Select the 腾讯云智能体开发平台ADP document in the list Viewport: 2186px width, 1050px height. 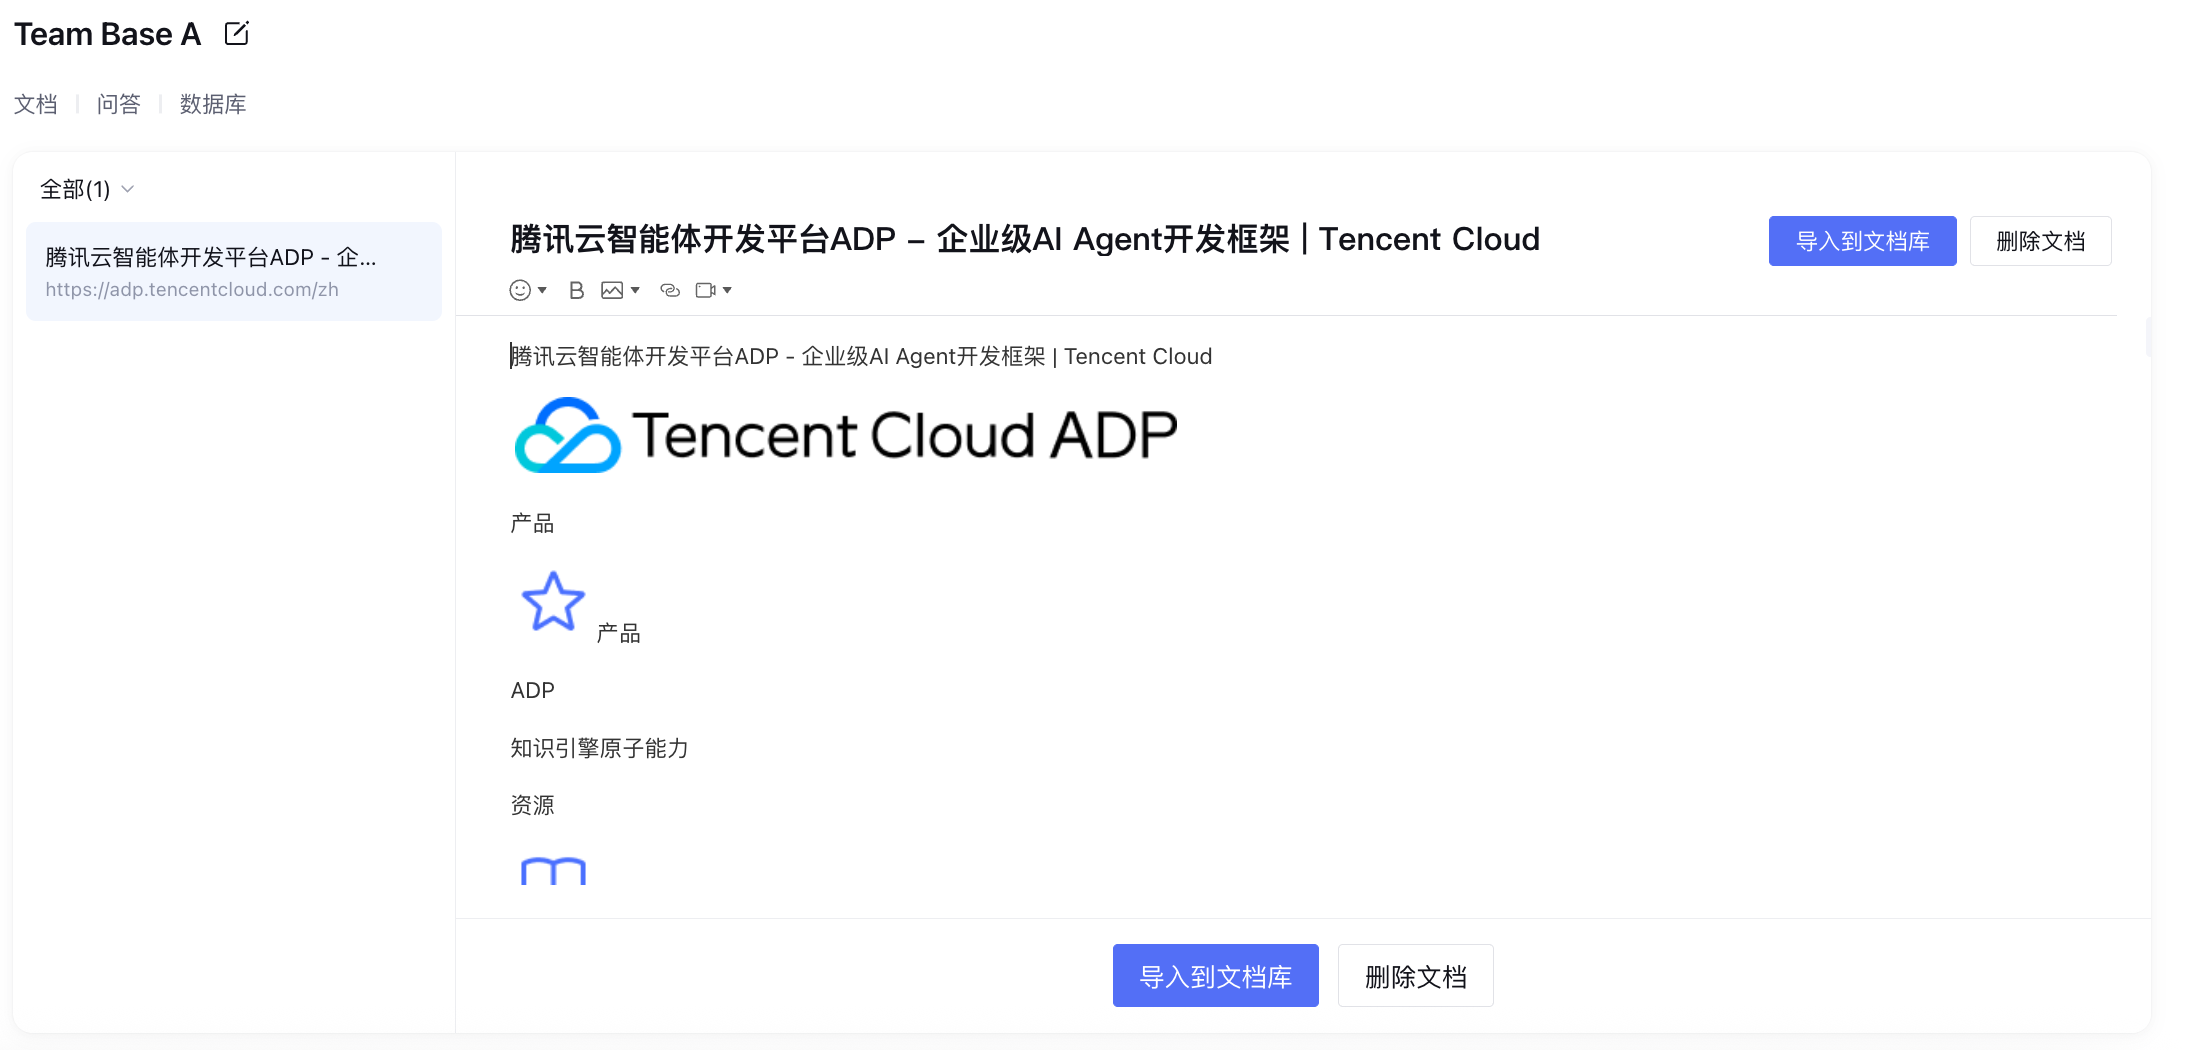point(234,271)
